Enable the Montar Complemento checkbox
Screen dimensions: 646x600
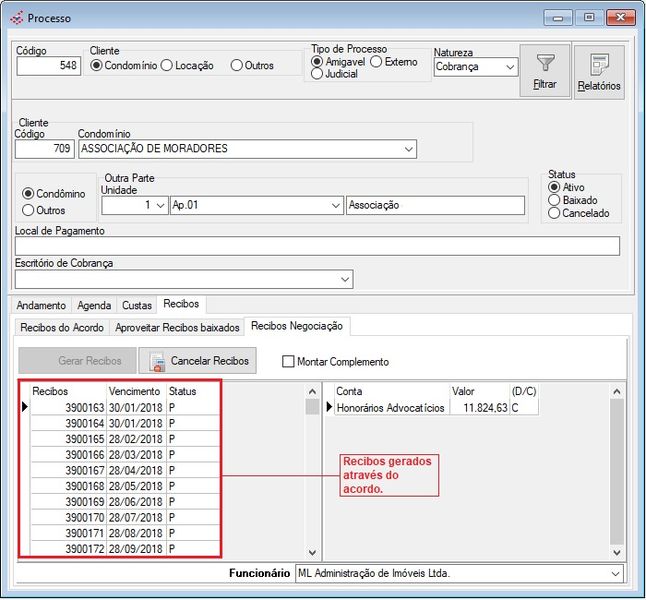(289, 362)
